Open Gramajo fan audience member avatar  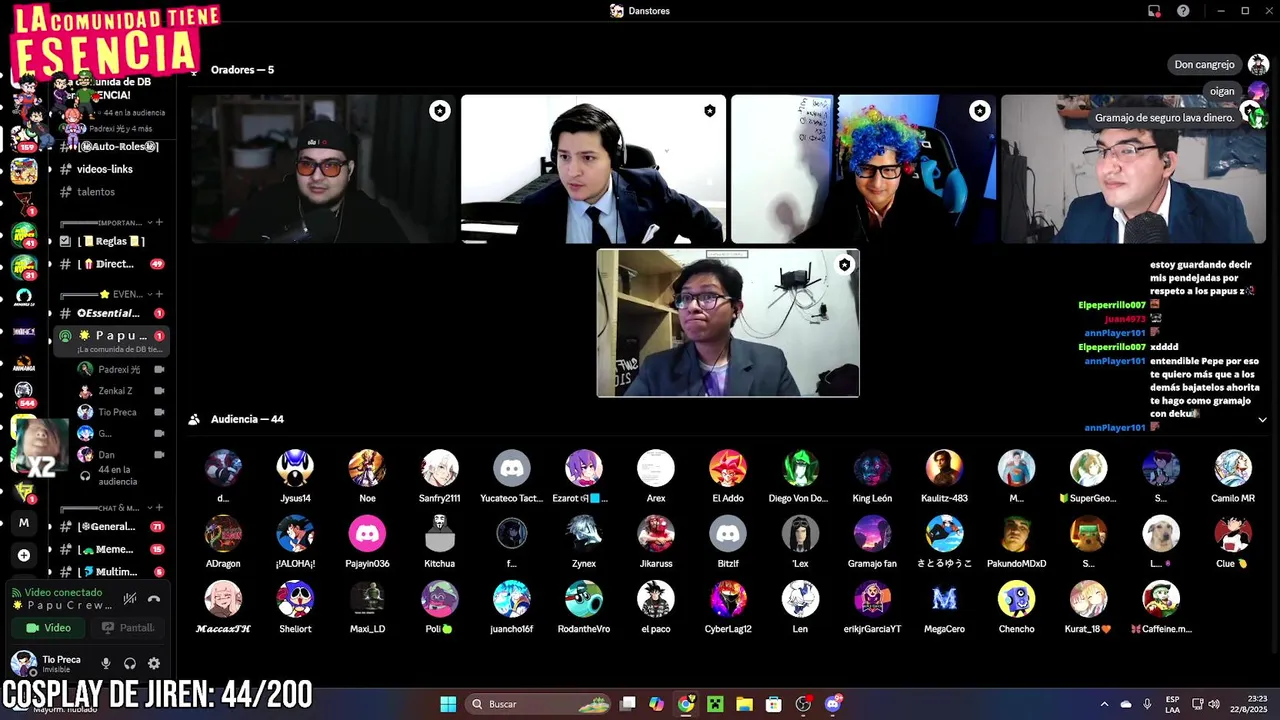click(x=872, y=534)
